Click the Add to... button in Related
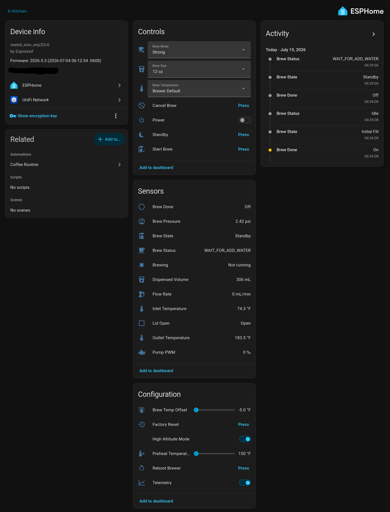Image resolution: width=390 pixels, height=512 pixels. (x=109, y=139)
